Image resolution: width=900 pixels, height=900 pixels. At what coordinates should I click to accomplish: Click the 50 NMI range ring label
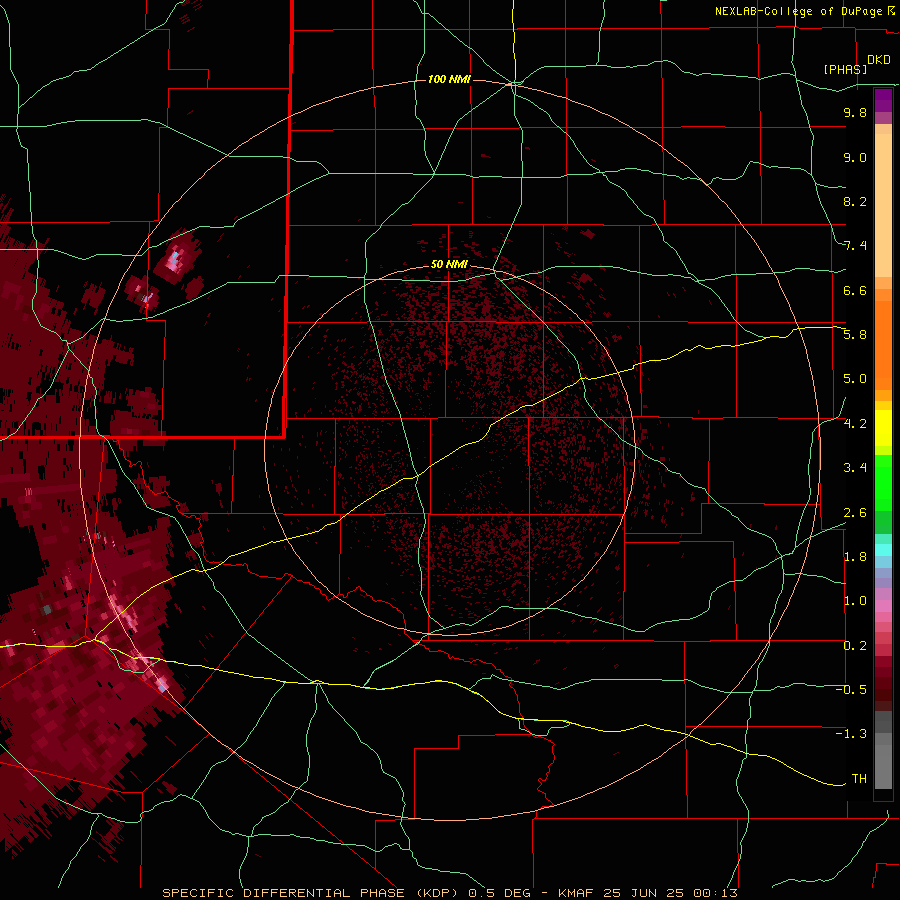[449, 264]
